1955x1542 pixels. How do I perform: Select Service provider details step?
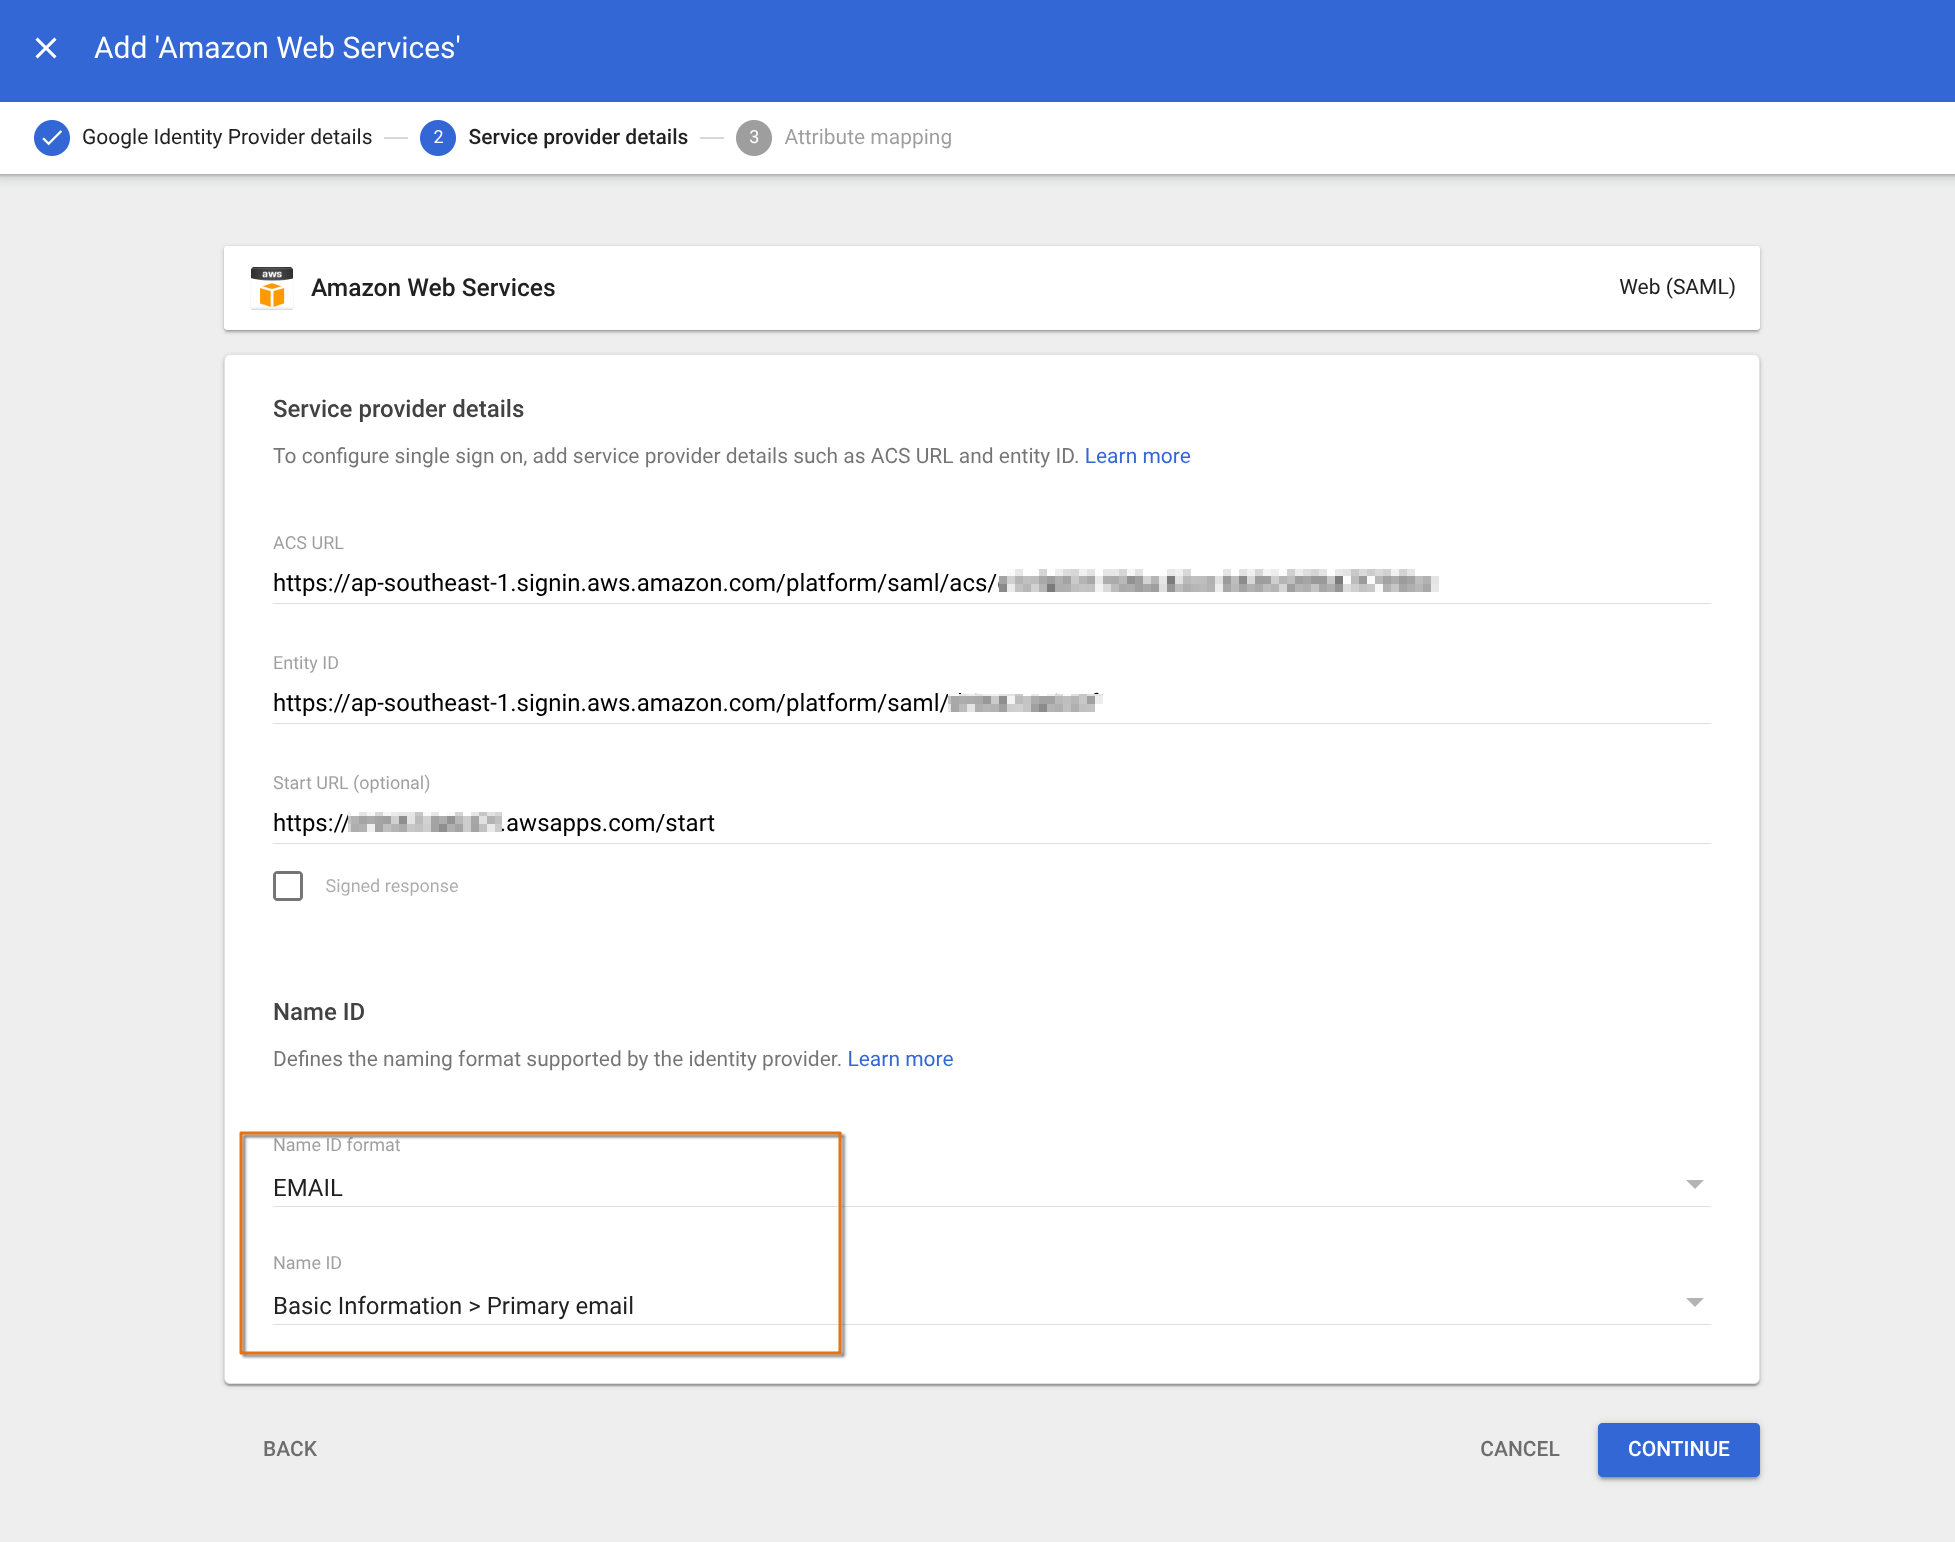click(578, 137)
